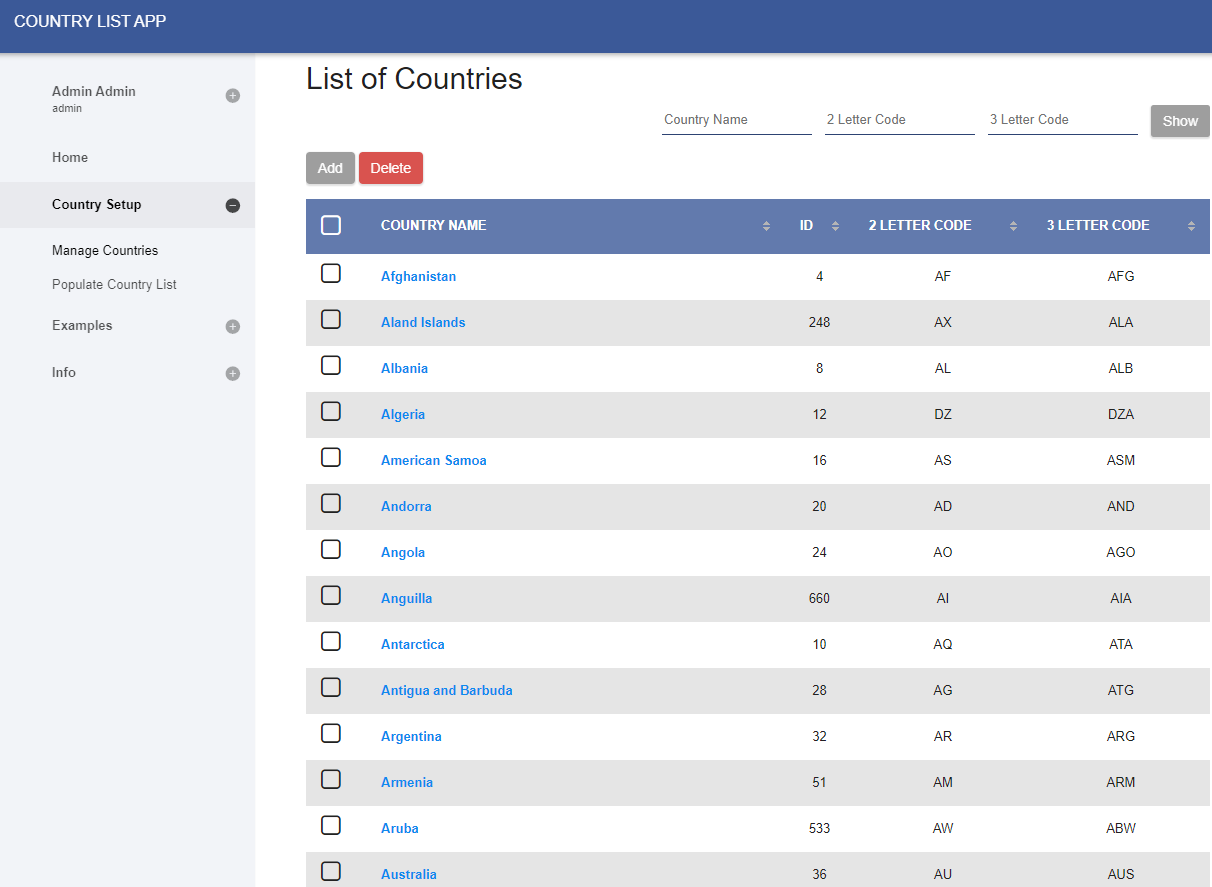
Task: Open Home from the sidebar
Action: 70,157
